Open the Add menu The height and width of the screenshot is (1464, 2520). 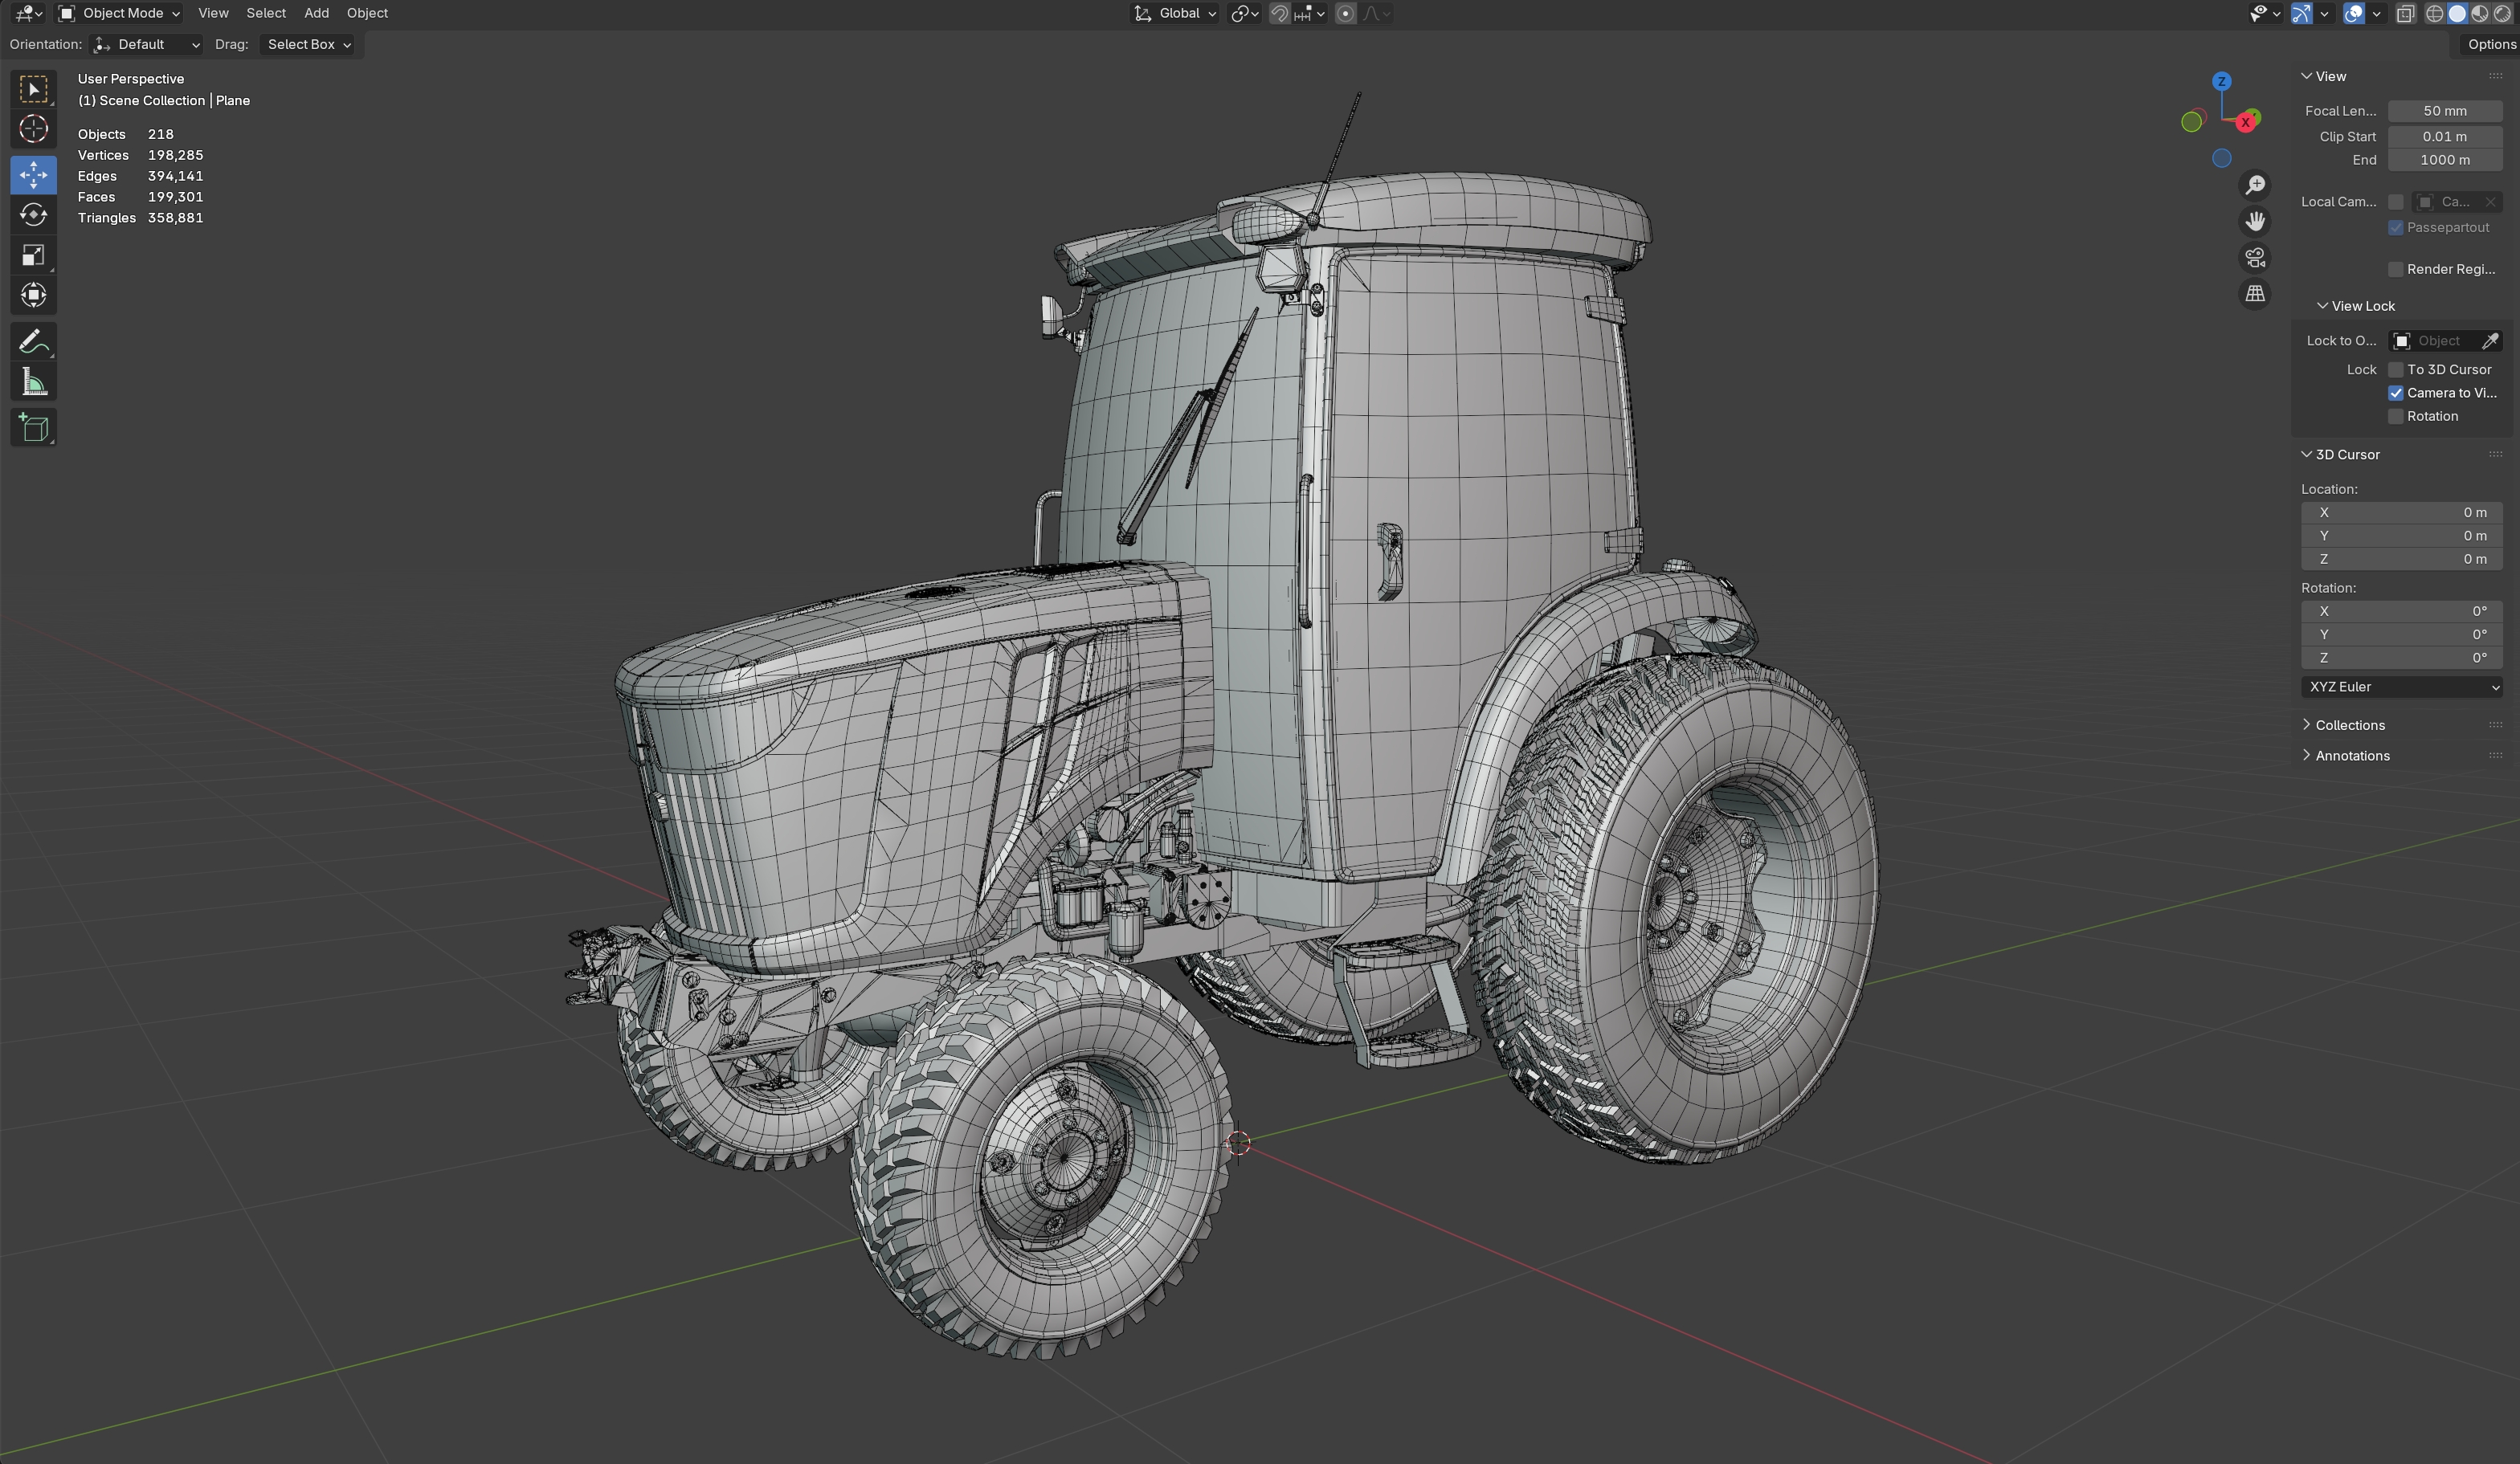316,13
